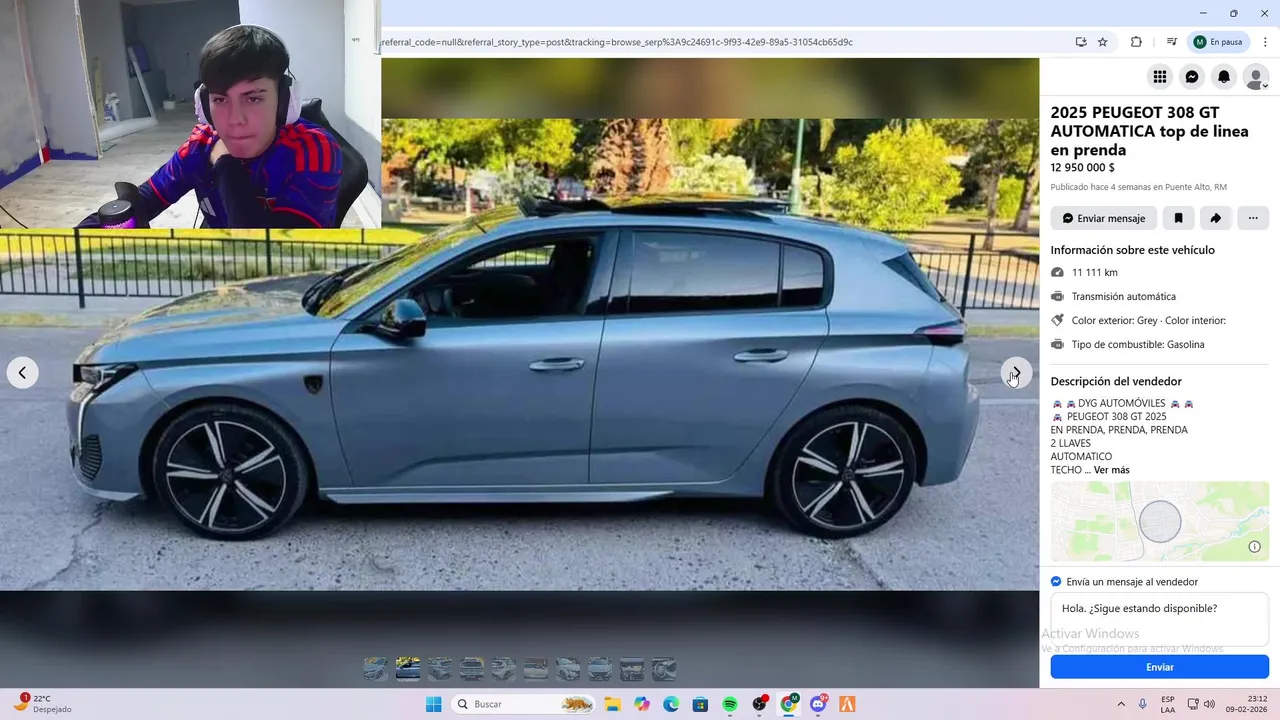
Task: Click the main car photo
Action: point(519,355)
